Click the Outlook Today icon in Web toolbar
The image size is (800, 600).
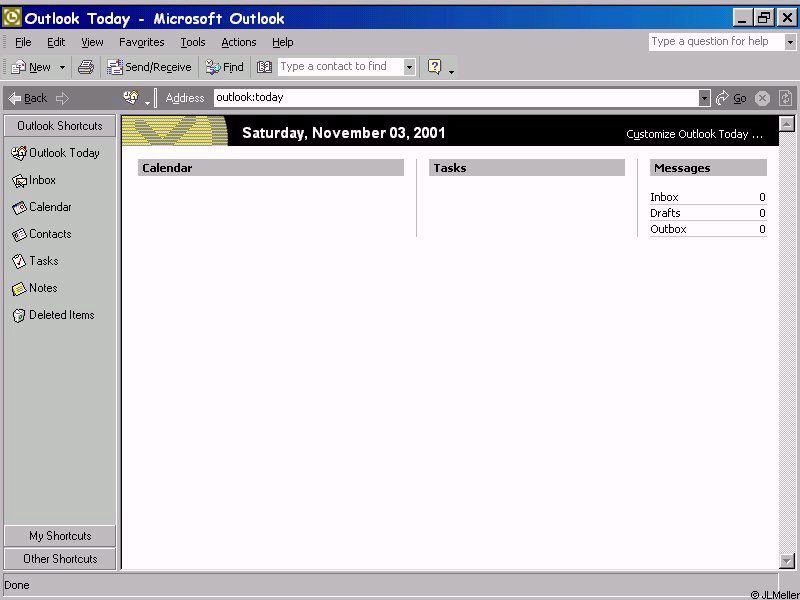pyautogui.click(x=131, y=97)
